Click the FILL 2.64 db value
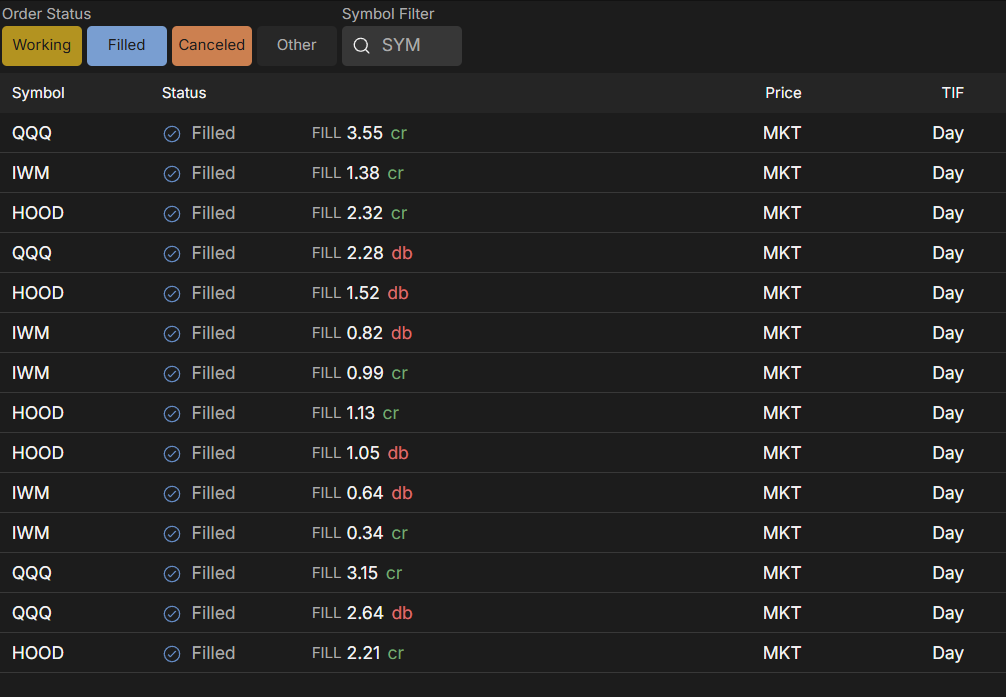Image resolution: width=1006 pixels, height=697 pixels. tap(362, 613)
